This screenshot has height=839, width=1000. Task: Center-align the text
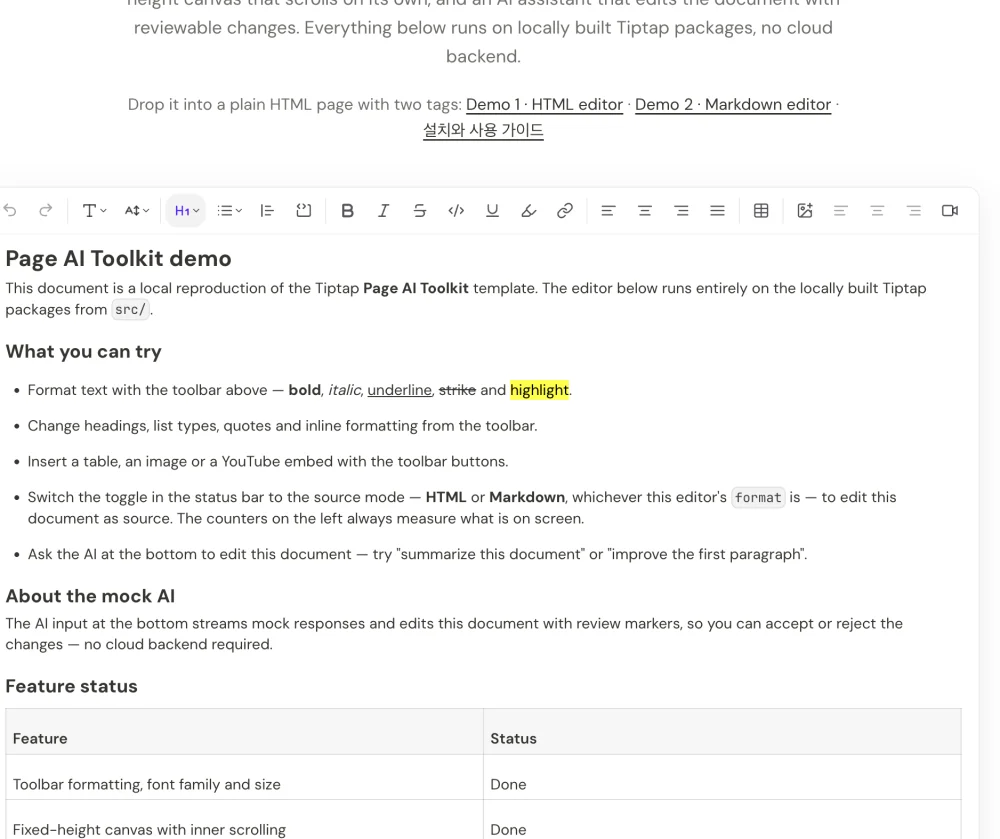pyautogui.click(x=645, y=210)
